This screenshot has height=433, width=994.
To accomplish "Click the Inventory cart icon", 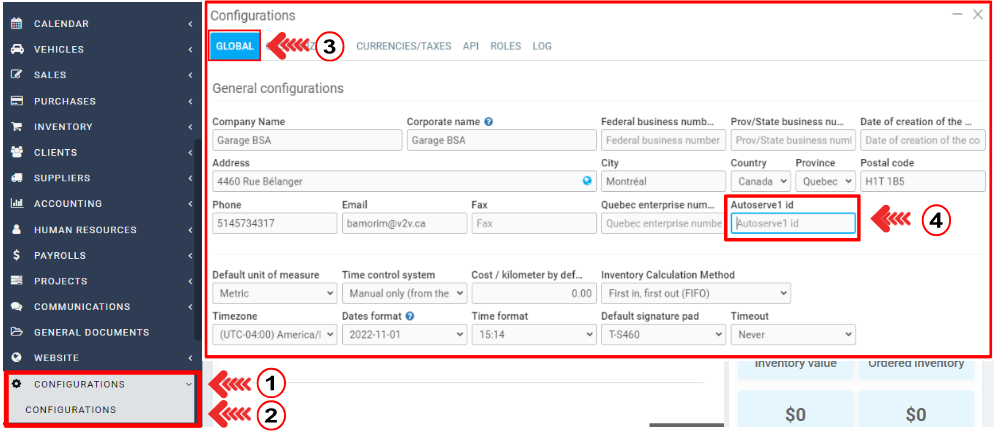I will (16, 127).
